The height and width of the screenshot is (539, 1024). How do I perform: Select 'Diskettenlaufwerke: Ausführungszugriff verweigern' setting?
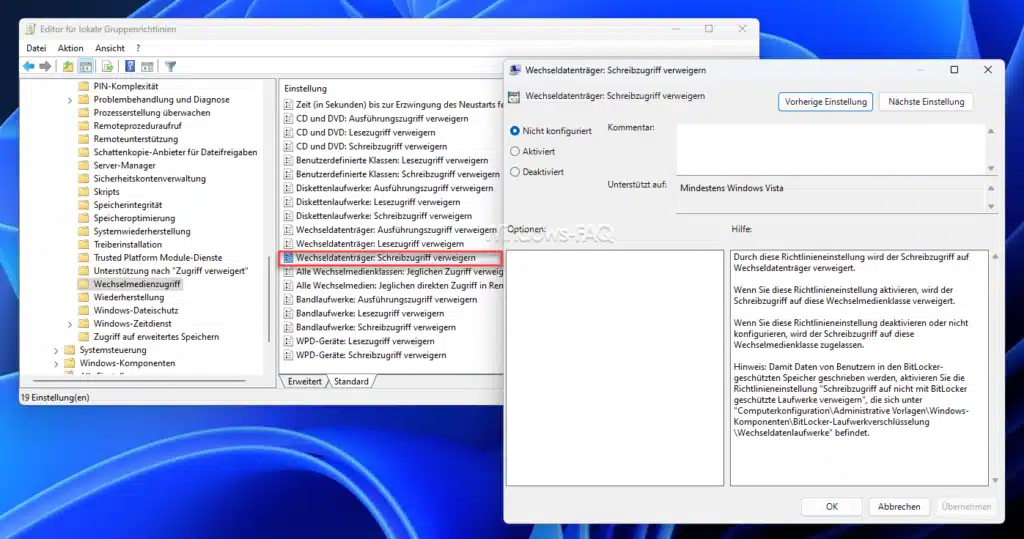(x=394, y=188)
